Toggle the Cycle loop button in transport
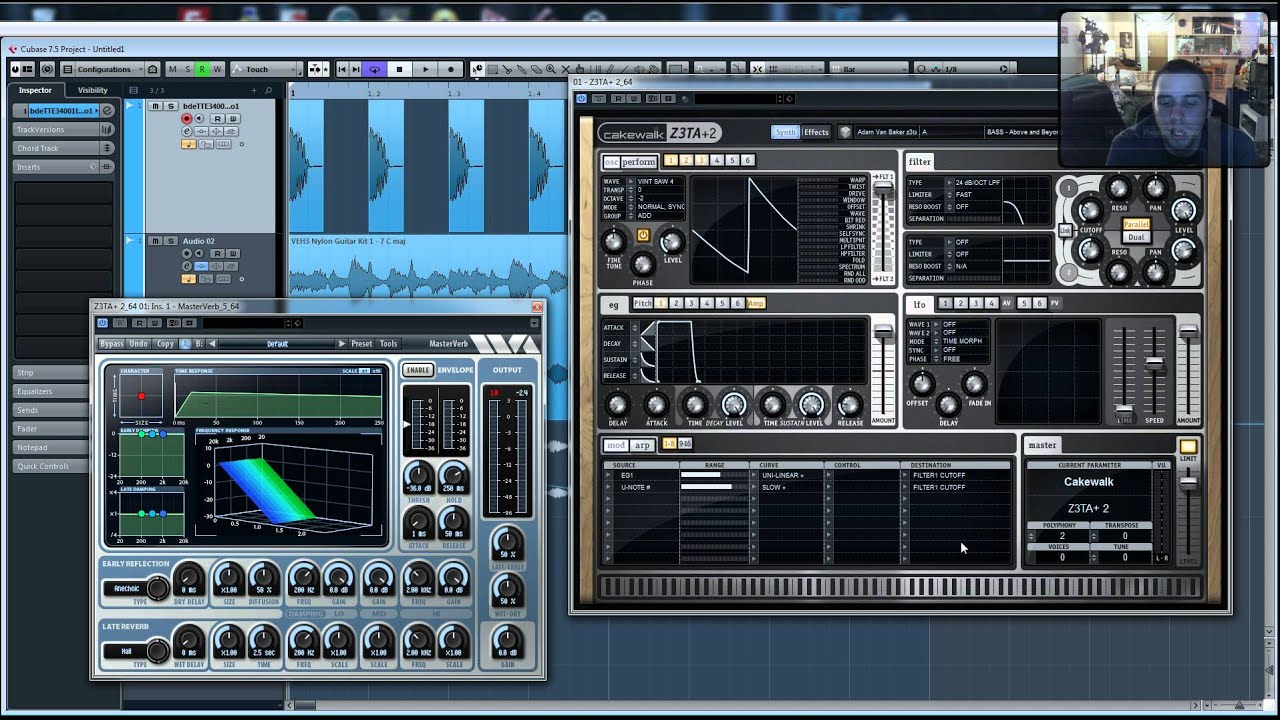Viewport: 1280px width, 720px height. (375, 69)
